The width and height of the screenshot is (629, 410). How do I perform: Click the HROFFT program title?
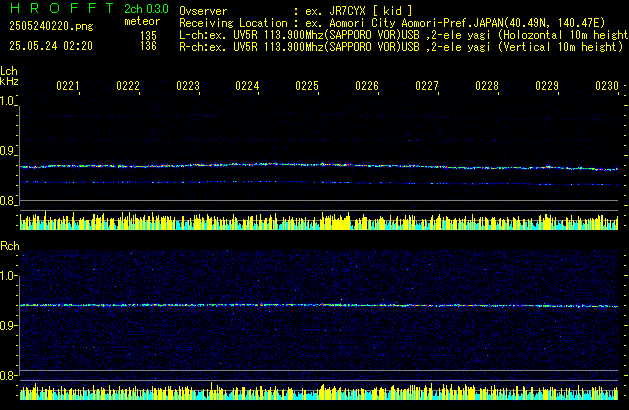tap(62, 8)
